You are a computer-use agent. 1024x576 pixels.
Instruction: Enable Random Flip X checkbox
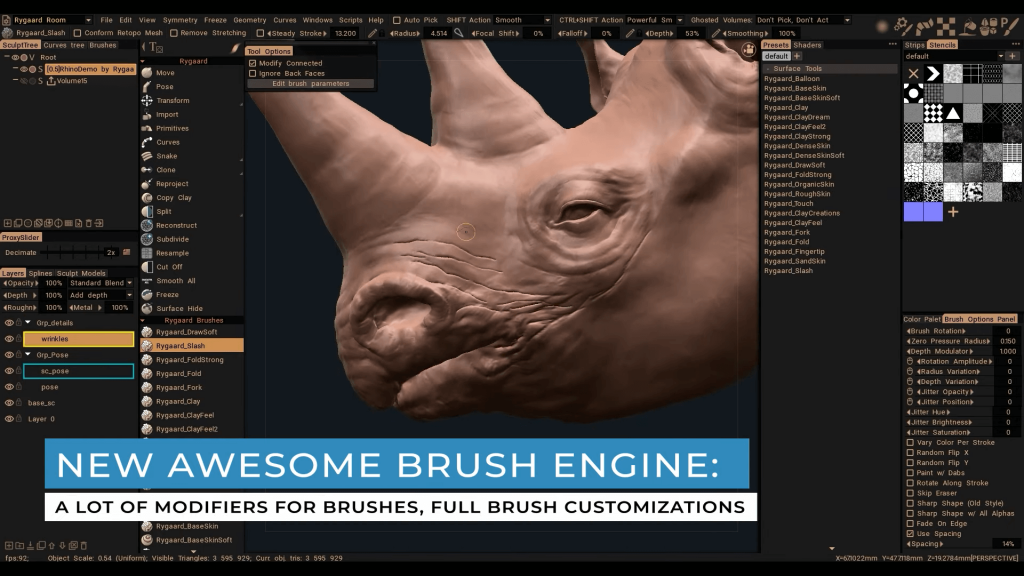click(x=910, y=453)
